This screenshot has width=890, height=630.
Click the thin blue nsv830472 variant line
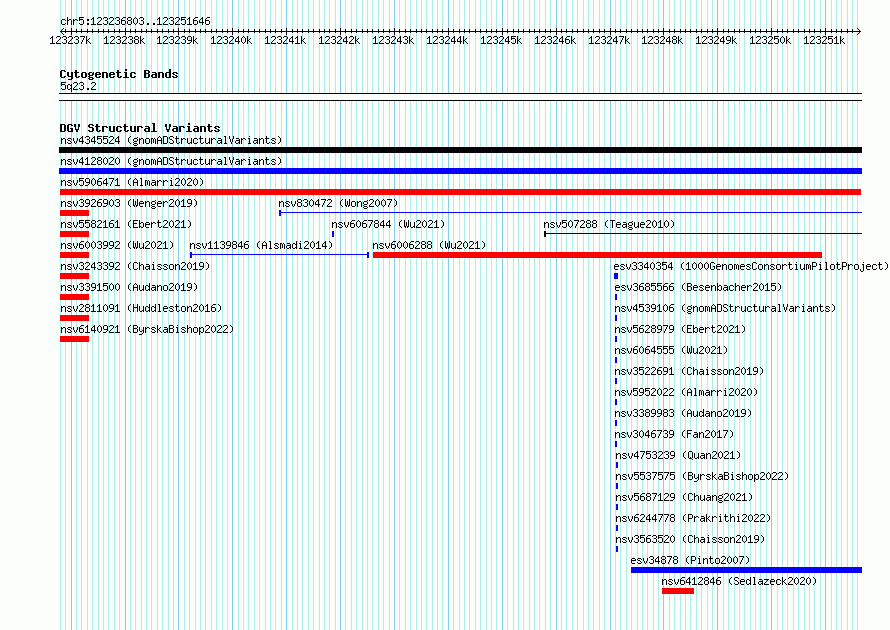[x=570, y=213]
